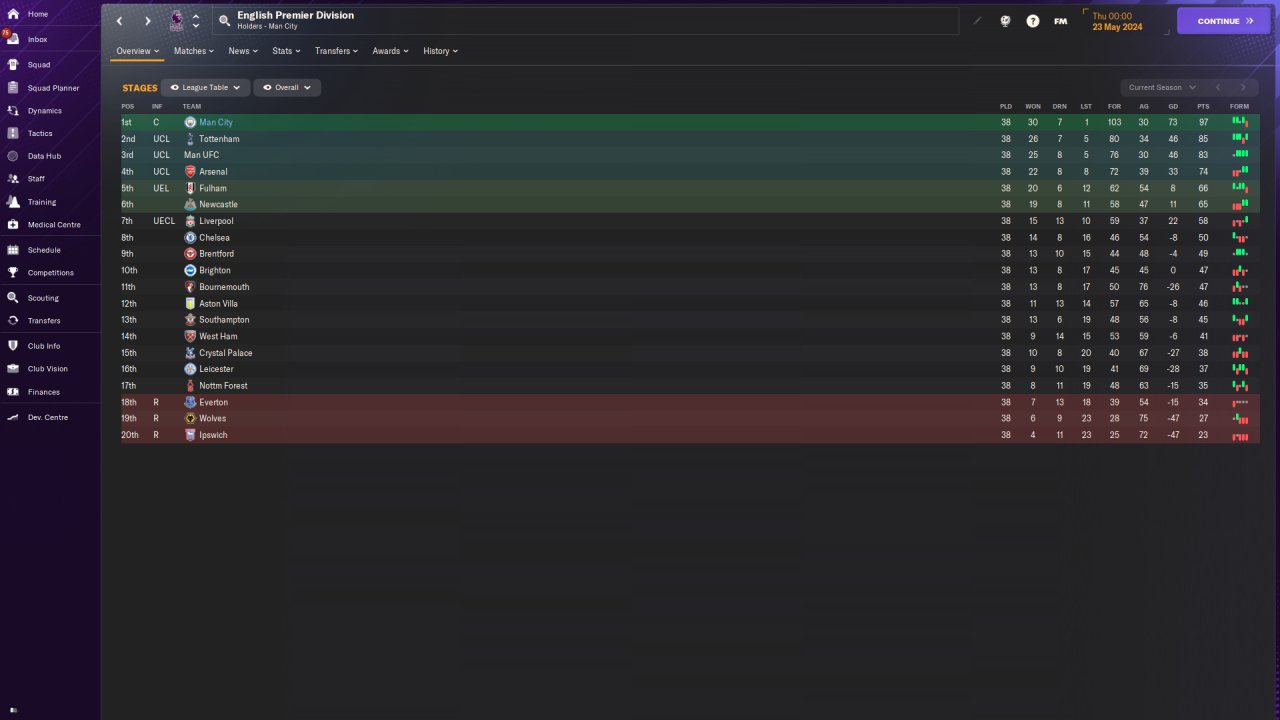Open the Man City team link
The height and width of the screenshot is (720, 1280).
[x=216, y=122]
